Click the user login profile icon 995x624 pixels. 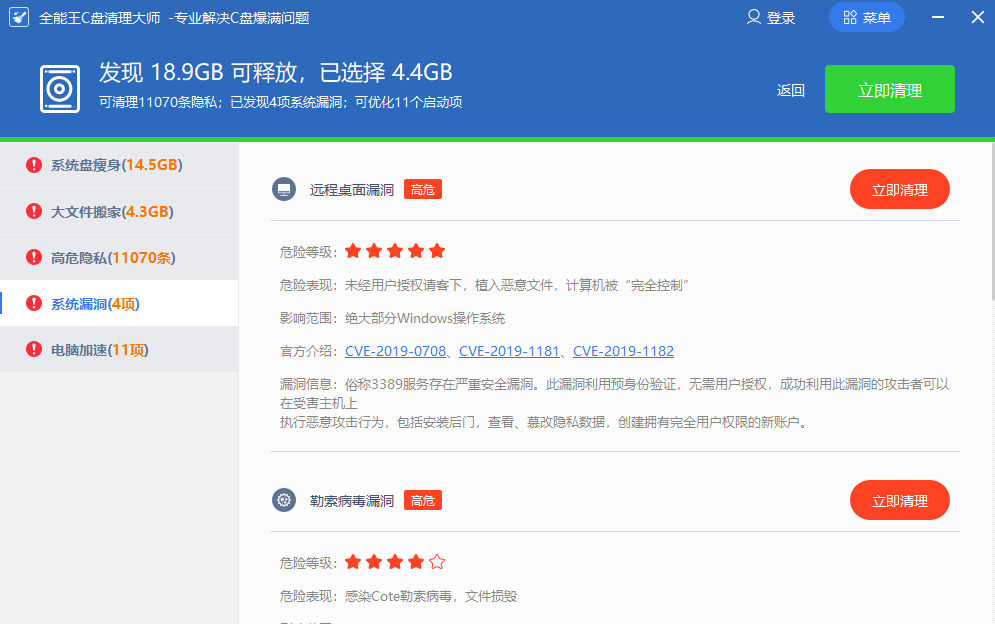pos(754,17)
